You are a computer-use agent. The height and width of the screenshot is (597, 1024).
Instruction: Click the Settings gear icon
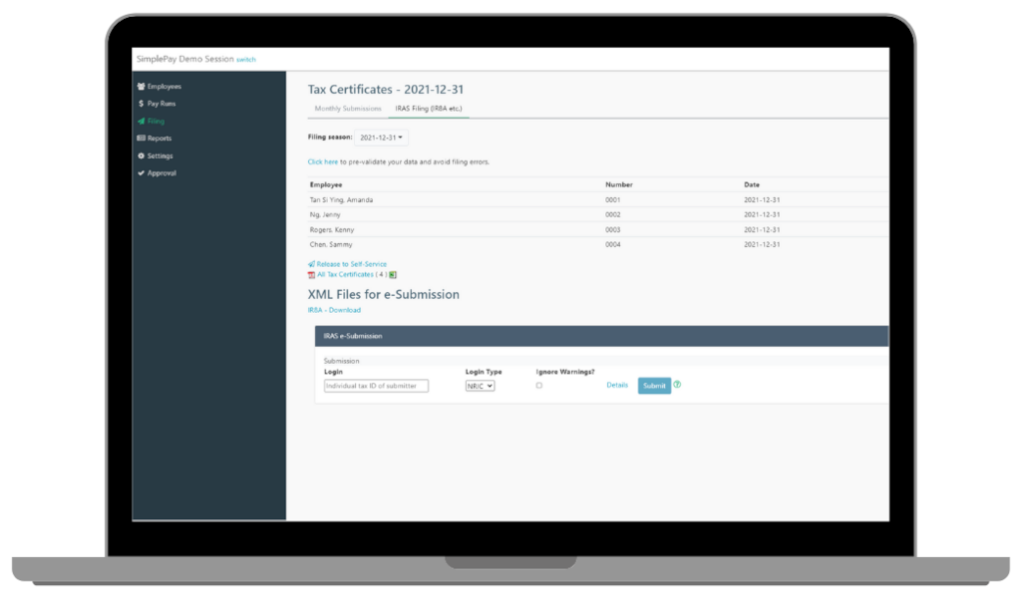pos(140,156)
